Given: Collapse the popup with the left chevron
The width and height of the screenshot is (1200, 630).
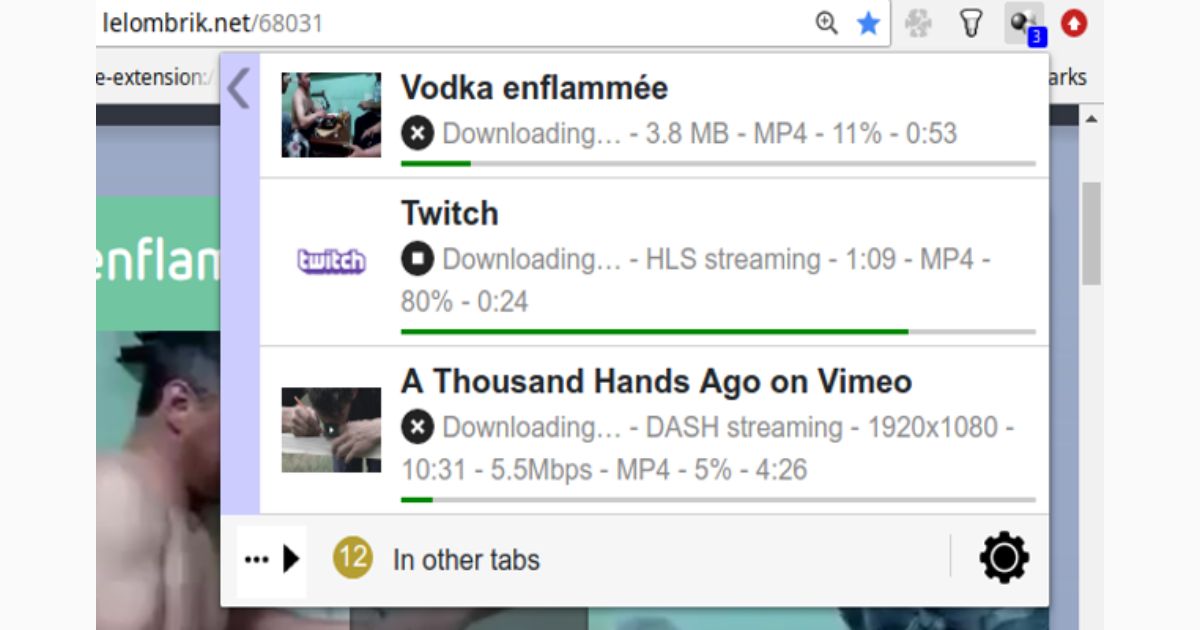Looking at the screenshot, I should 239,88.
